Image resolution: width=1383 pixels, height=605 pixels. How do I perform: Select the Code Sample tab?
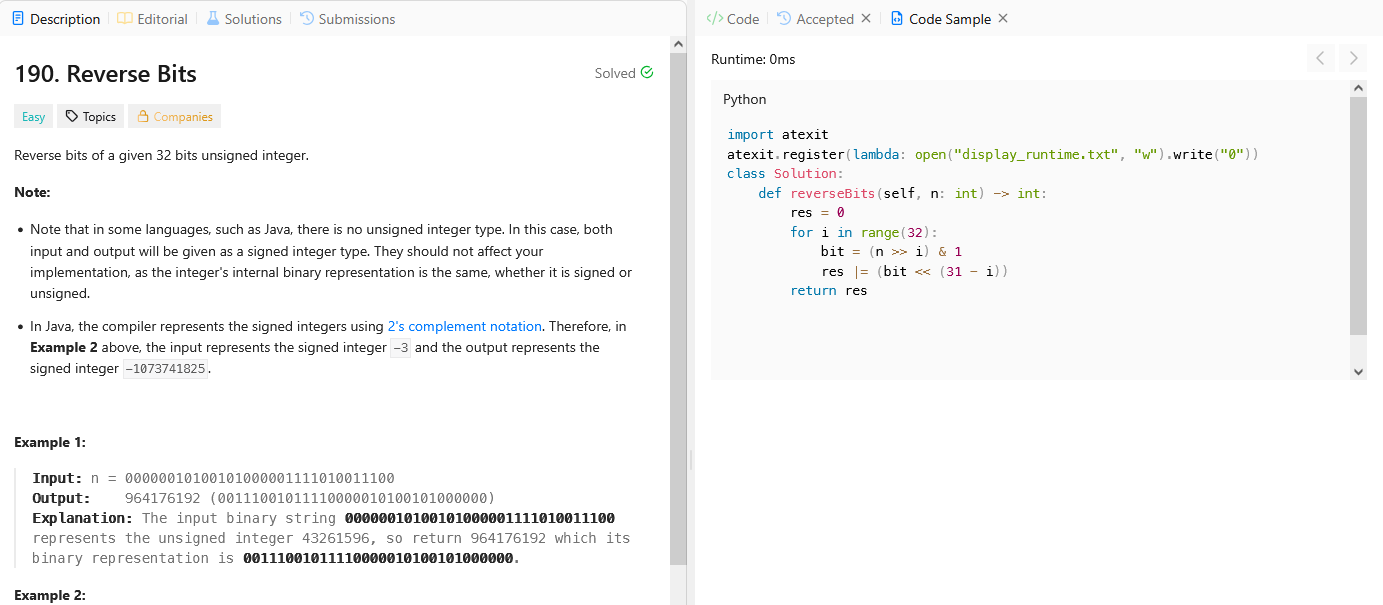pyautogui.click(x=940, y=19)
